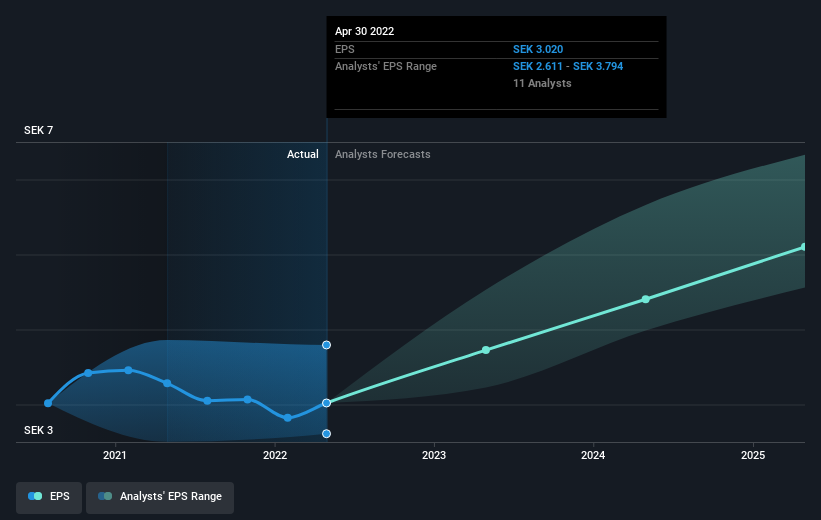Click the 'Analysts Forecasts' label

(383, 154)
